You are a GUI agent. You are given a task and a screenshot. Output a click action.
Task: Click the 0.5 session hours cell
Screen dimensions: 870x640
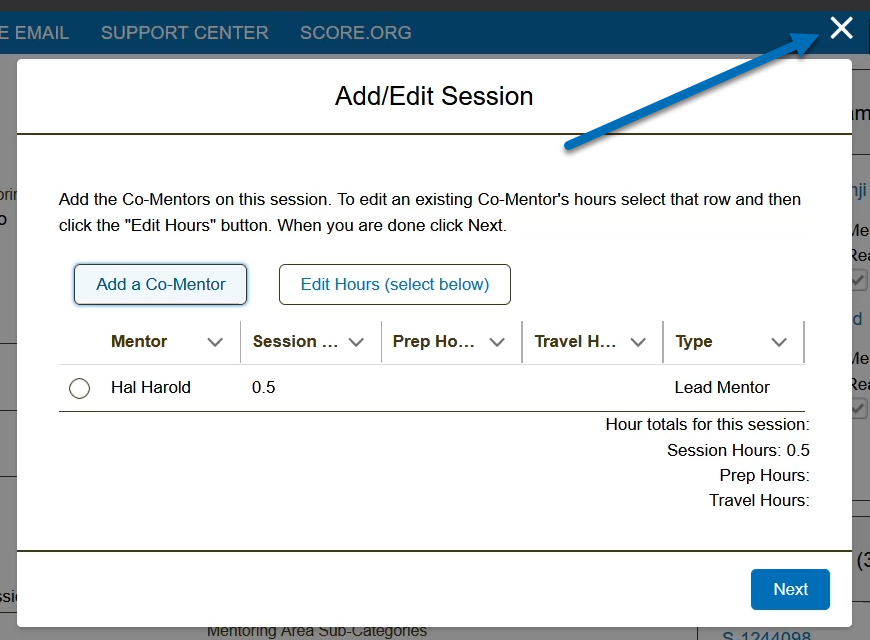(x=264, y=387)
